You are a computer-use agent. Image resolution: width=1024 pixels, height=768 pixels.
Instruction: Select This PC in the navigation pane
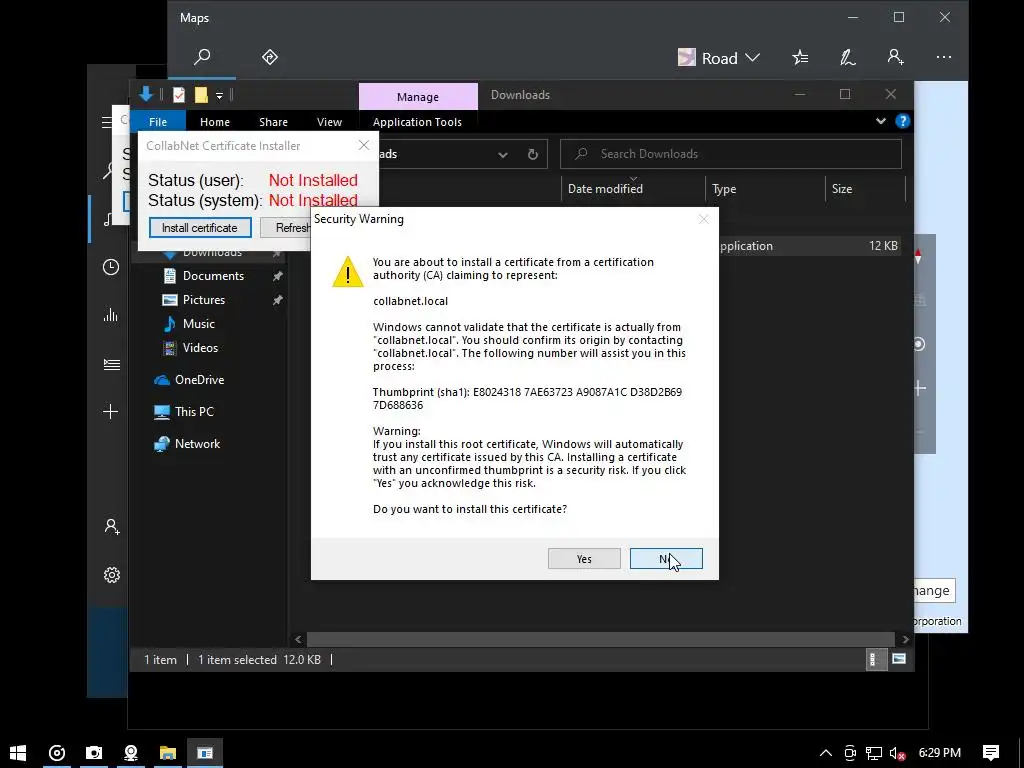[x=194, y=411]
